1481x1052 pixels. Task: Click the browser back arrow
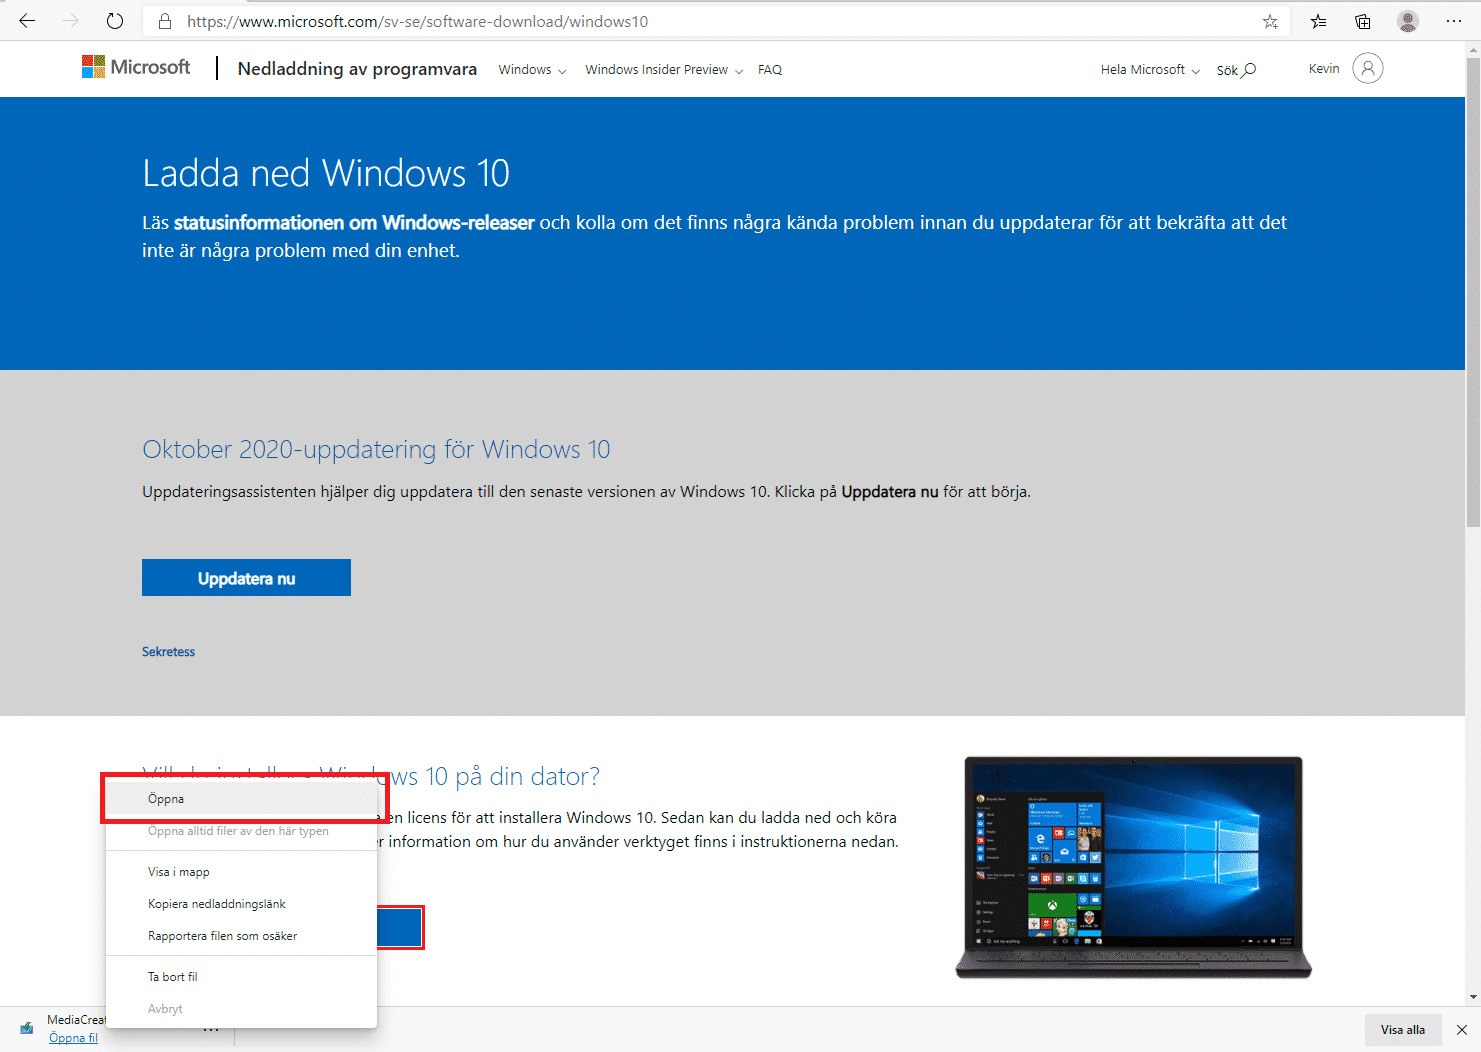coord(27,21)
